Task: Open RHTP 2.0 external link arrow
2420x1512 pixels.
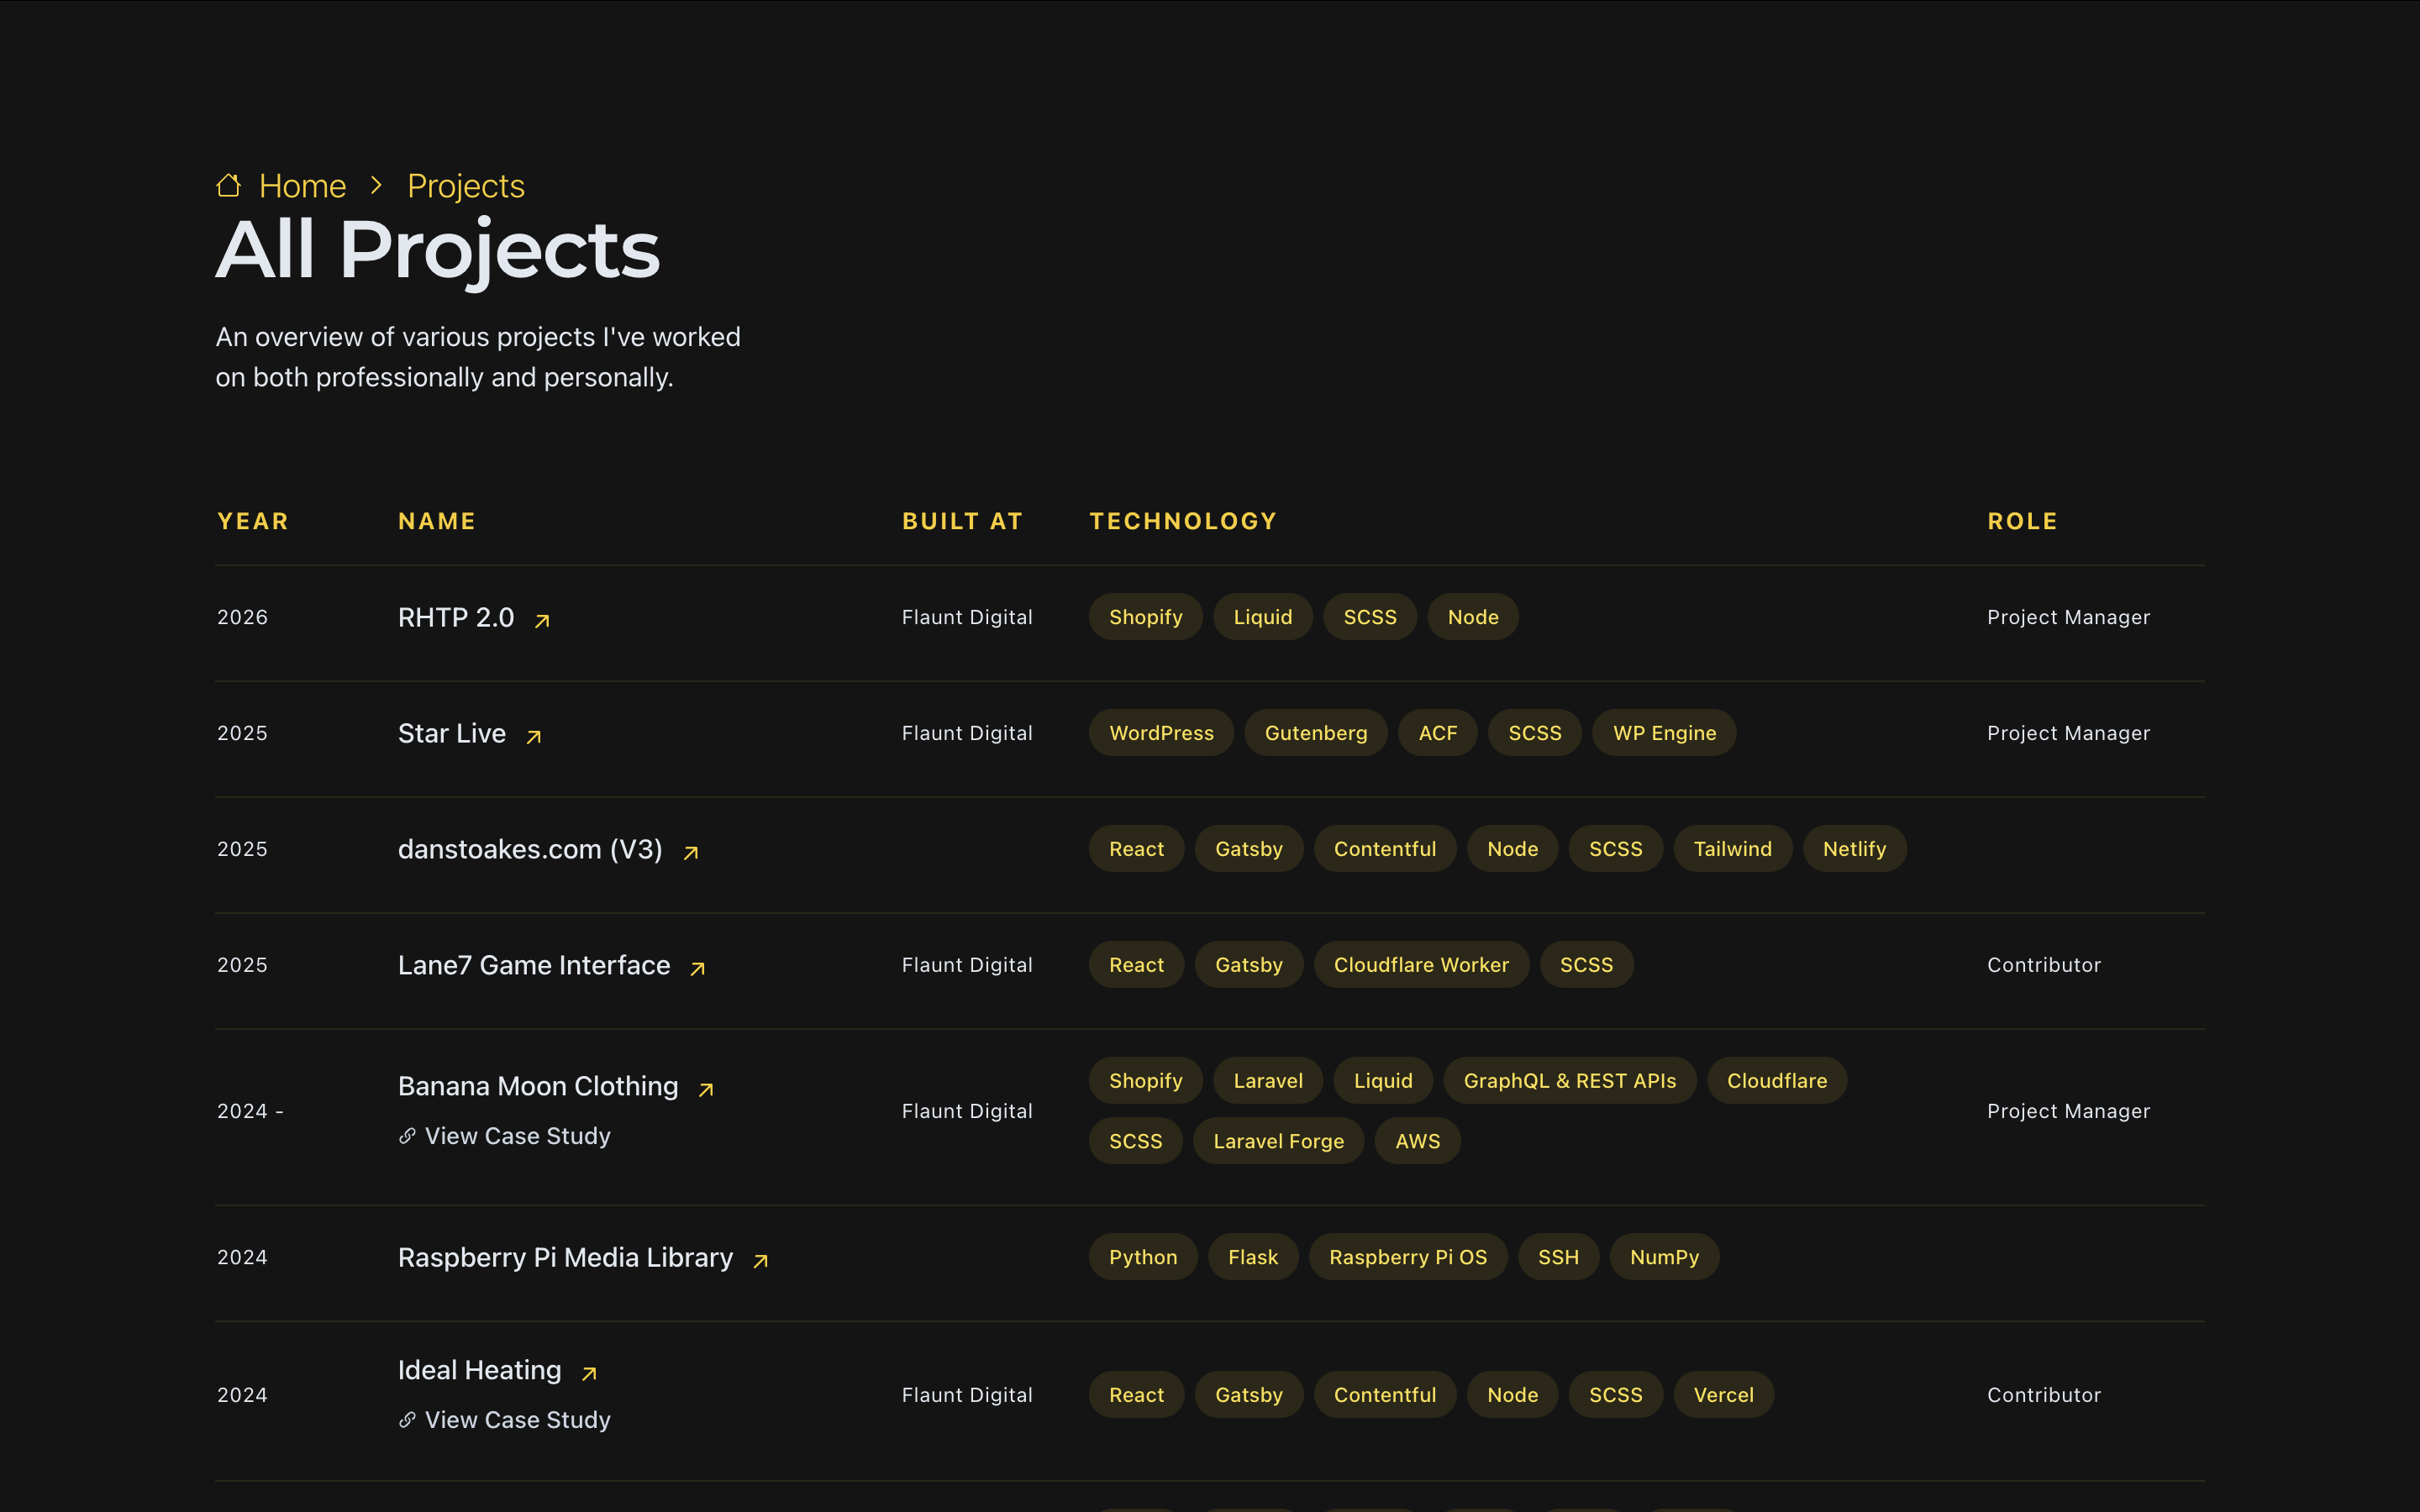Action: (542, 621)
